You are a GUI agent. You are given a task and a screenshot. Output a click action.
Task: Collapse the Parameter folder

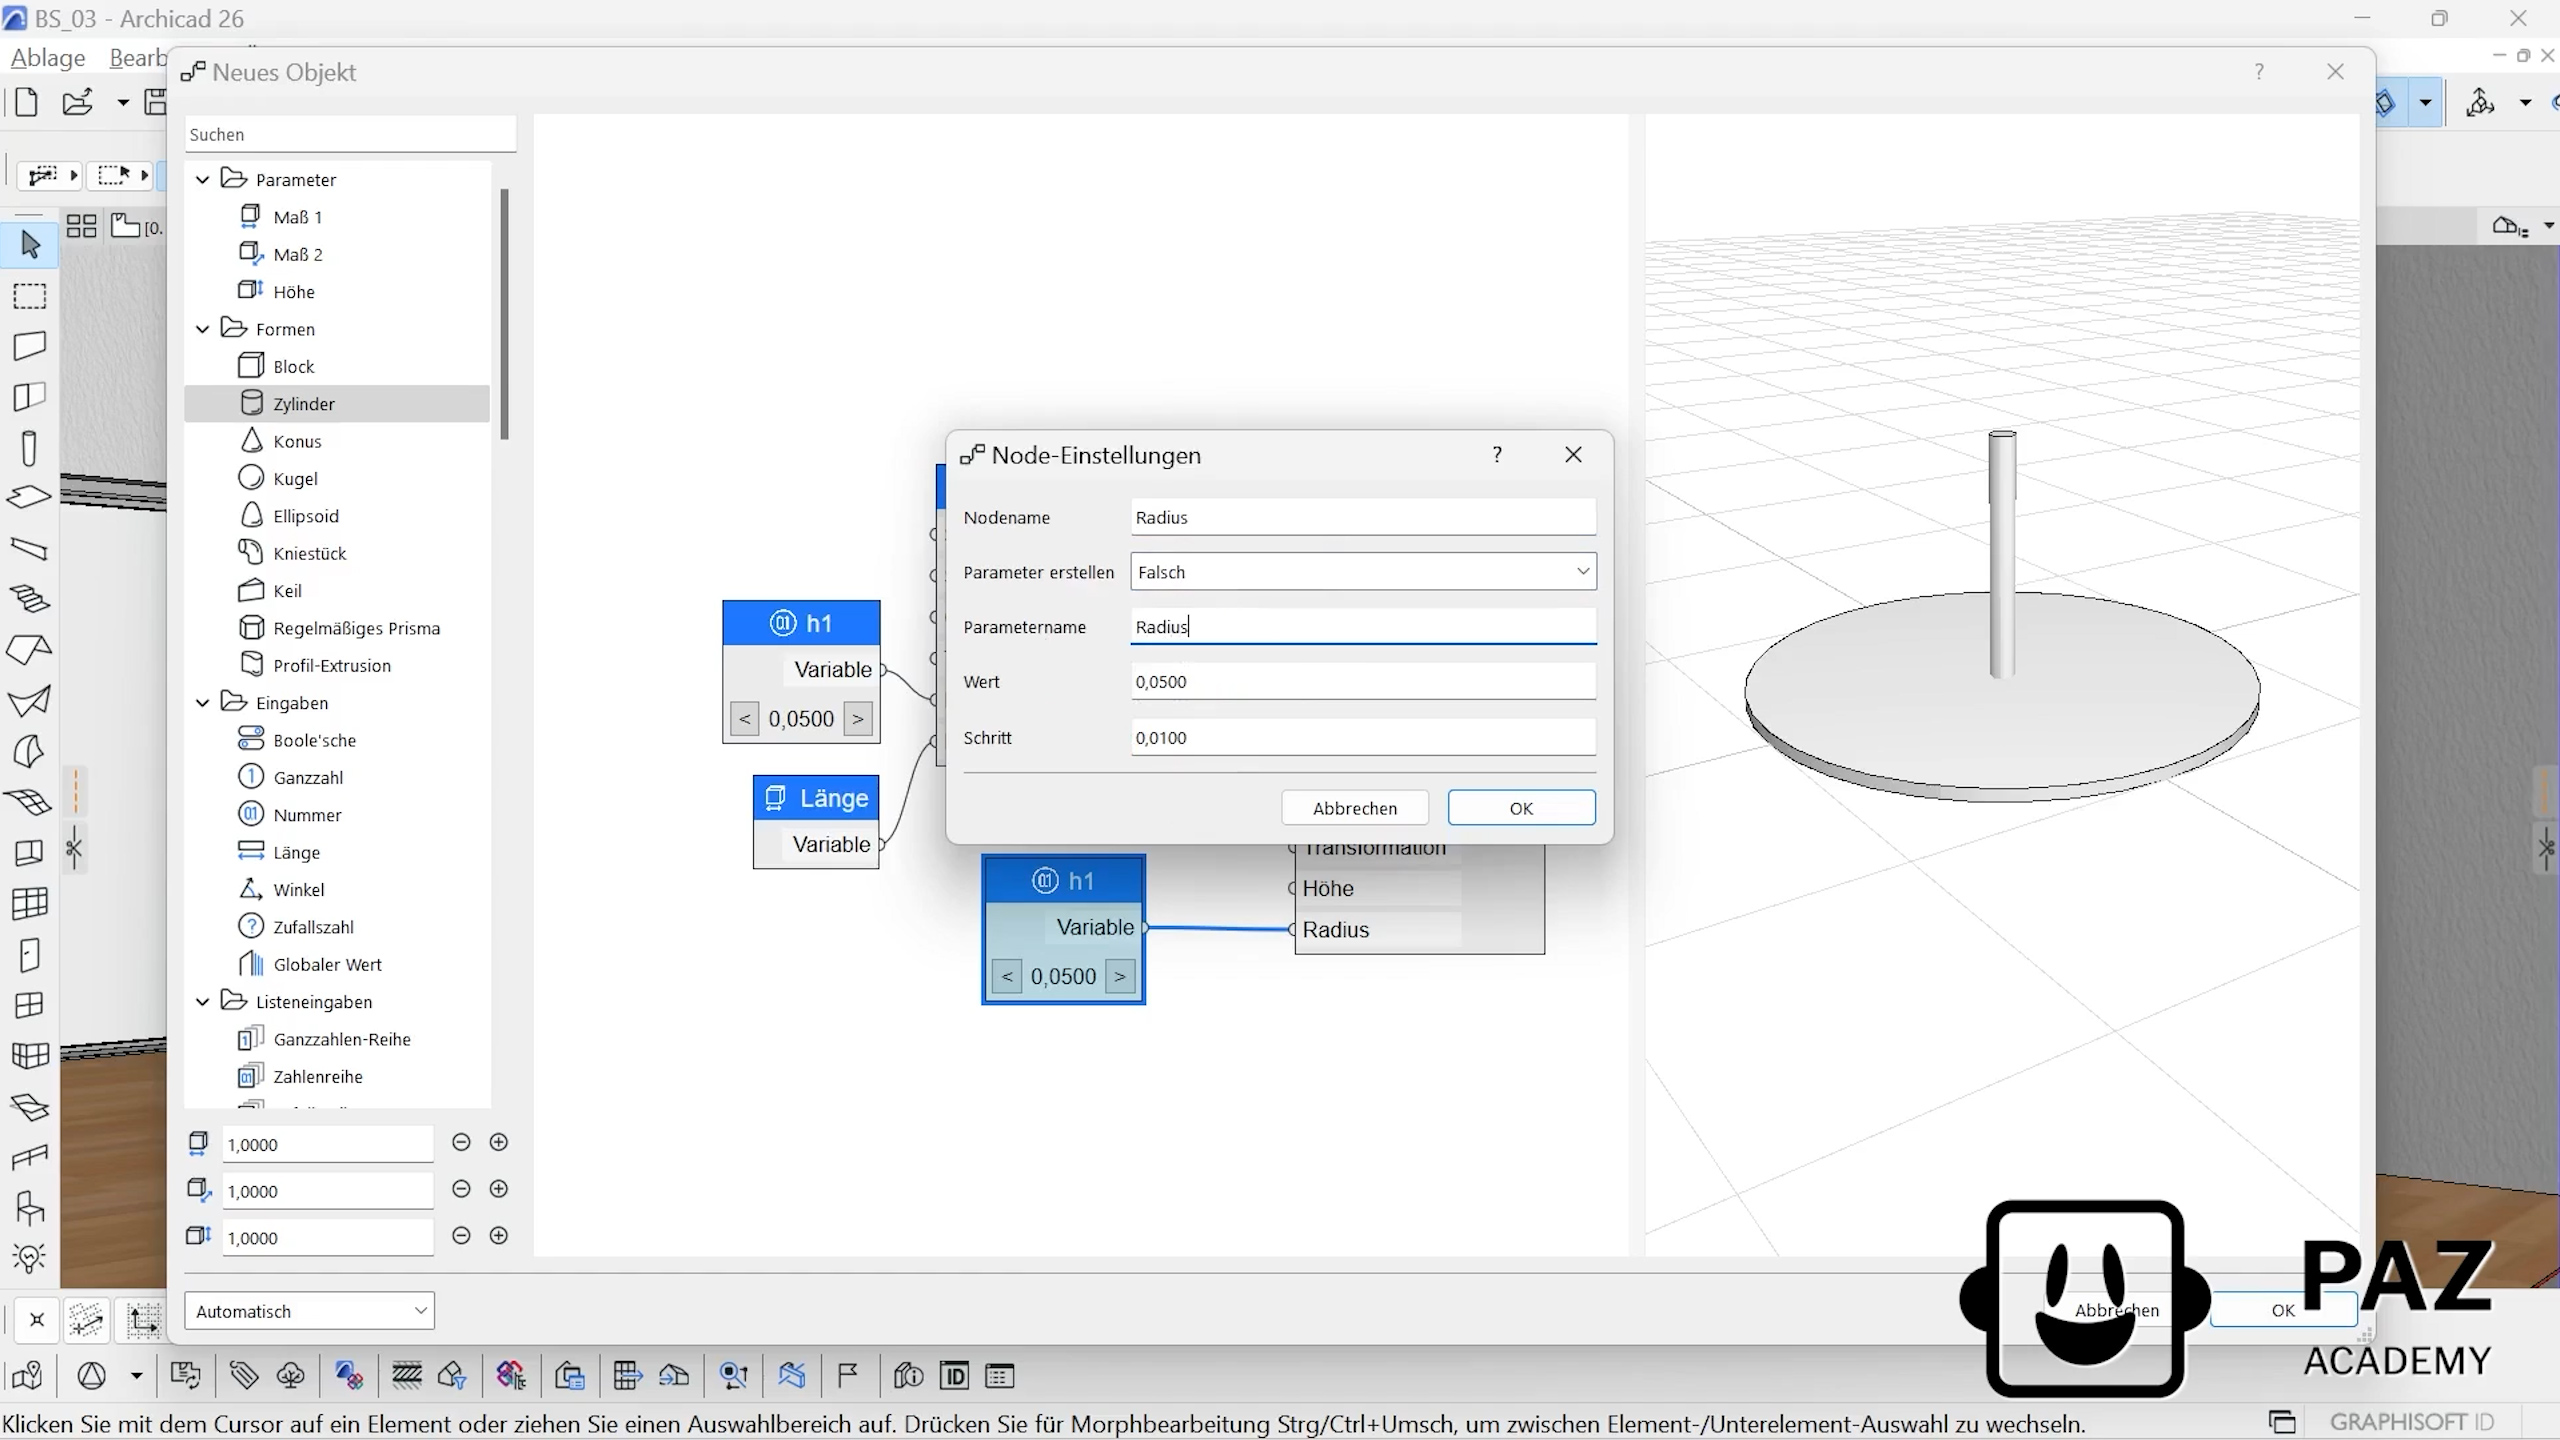click(203, 179)
